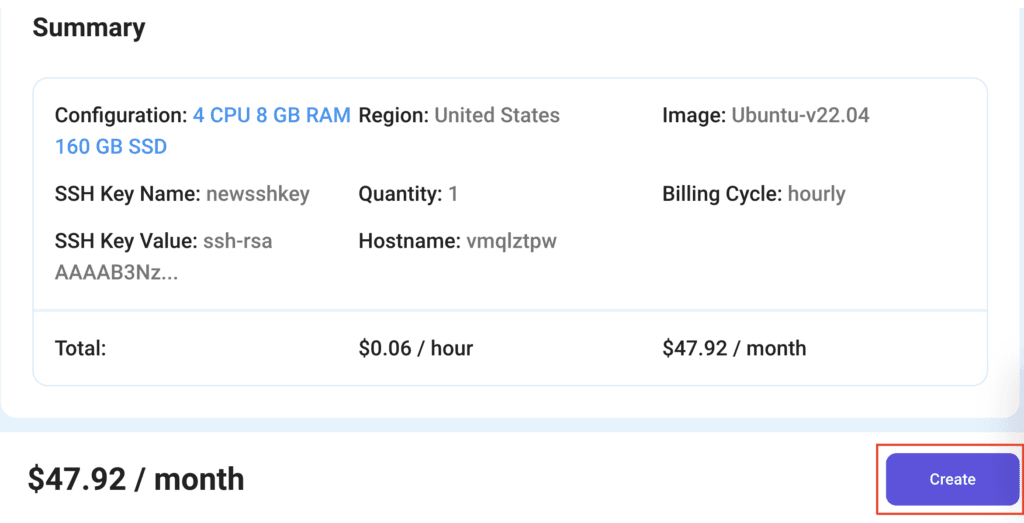Click the Ubuntu-v22.04 image value
1024x523 pixels.
800,115
